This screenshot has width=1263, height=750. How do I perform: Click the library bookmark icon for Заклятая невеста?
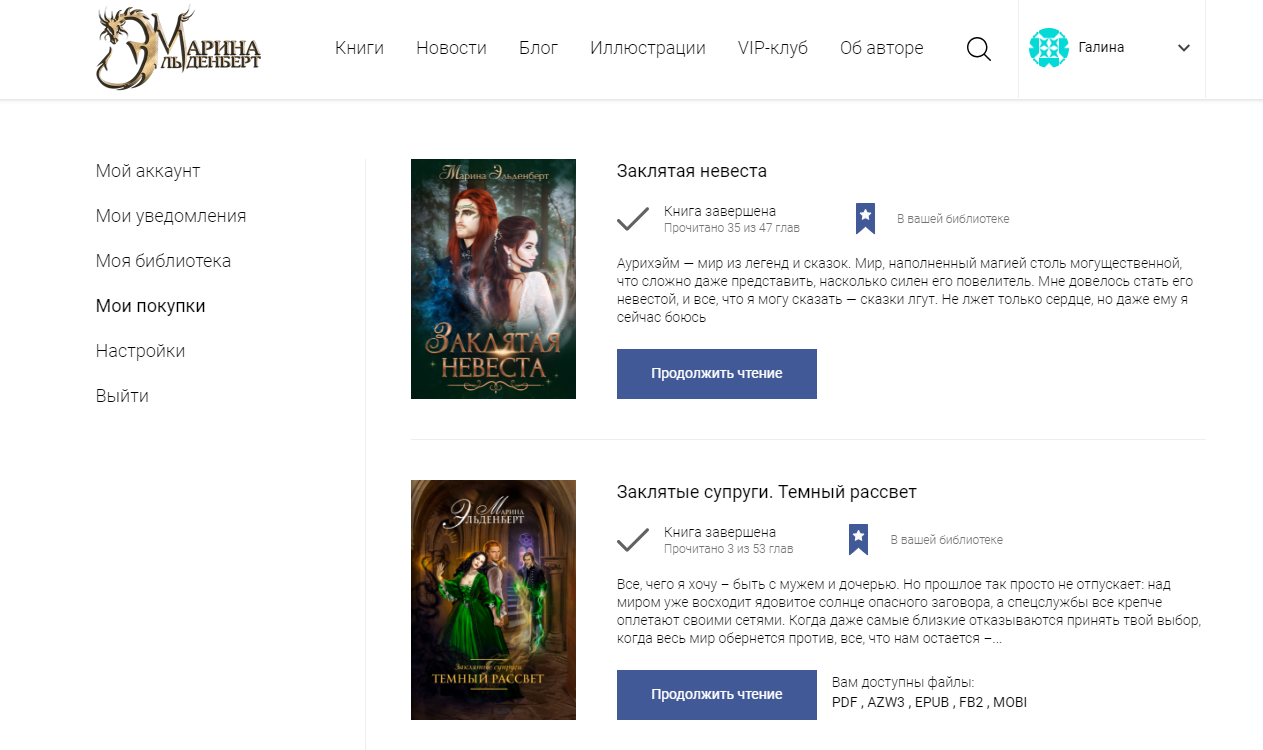pos(865,219)
